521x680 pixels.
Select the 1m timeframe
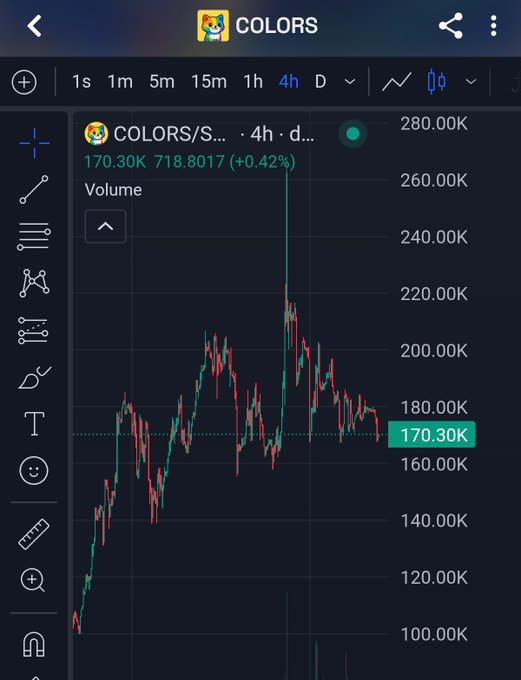(x=120, y=82)
